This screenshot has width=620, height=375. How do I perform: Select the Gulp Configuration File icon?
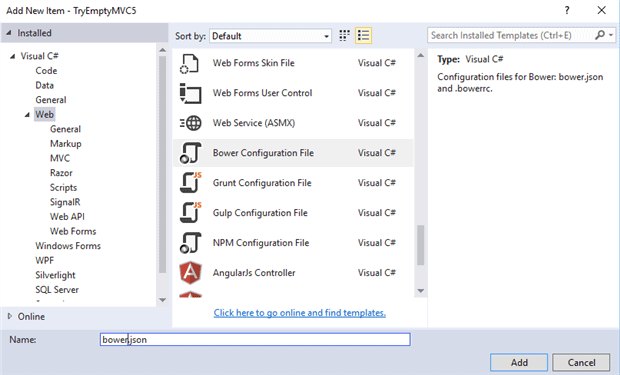click(191, 213)
